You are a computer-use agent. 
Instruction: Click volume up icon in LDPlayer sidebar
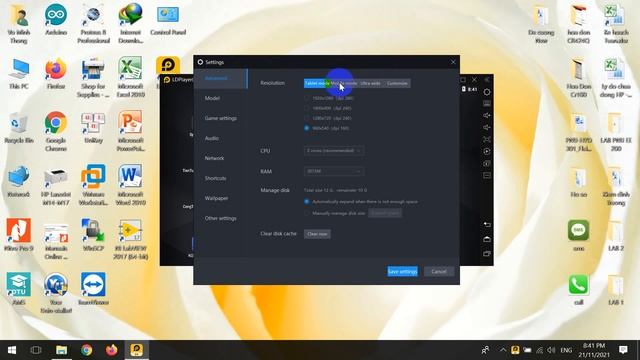pos(487,116)
